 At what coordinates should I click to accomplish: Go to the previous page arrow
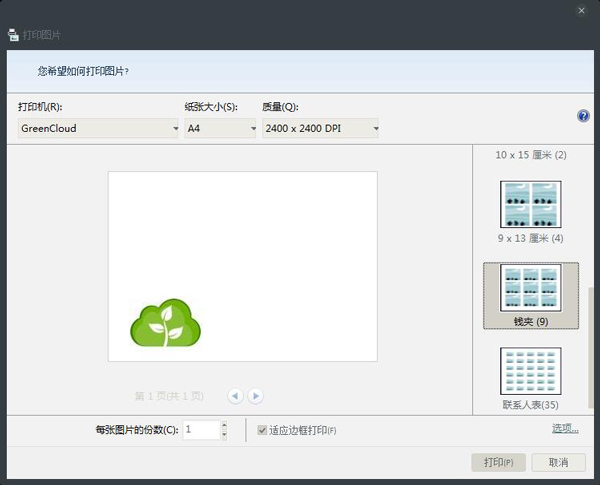(235, 395)
